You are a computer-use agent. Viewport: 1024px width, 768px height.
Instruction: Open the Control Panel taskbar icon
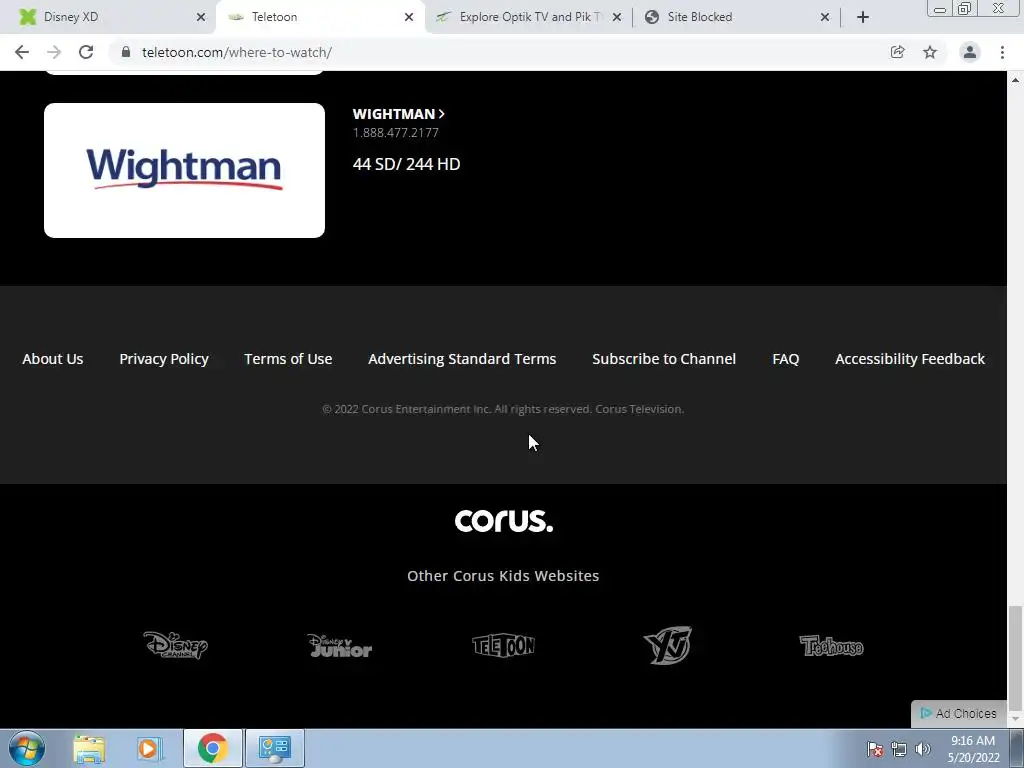point(274,748)
